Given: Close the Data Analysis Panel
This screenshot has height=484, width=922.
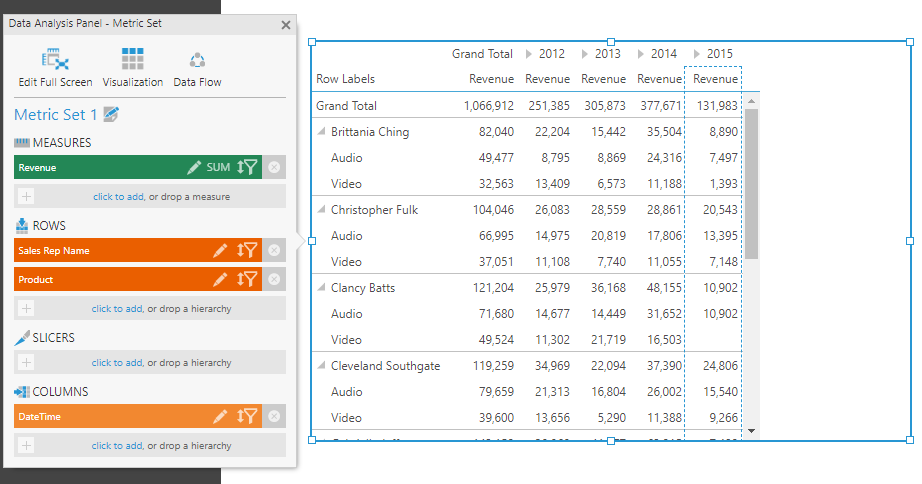Looking at the screenshot, I should pos(286,25).
